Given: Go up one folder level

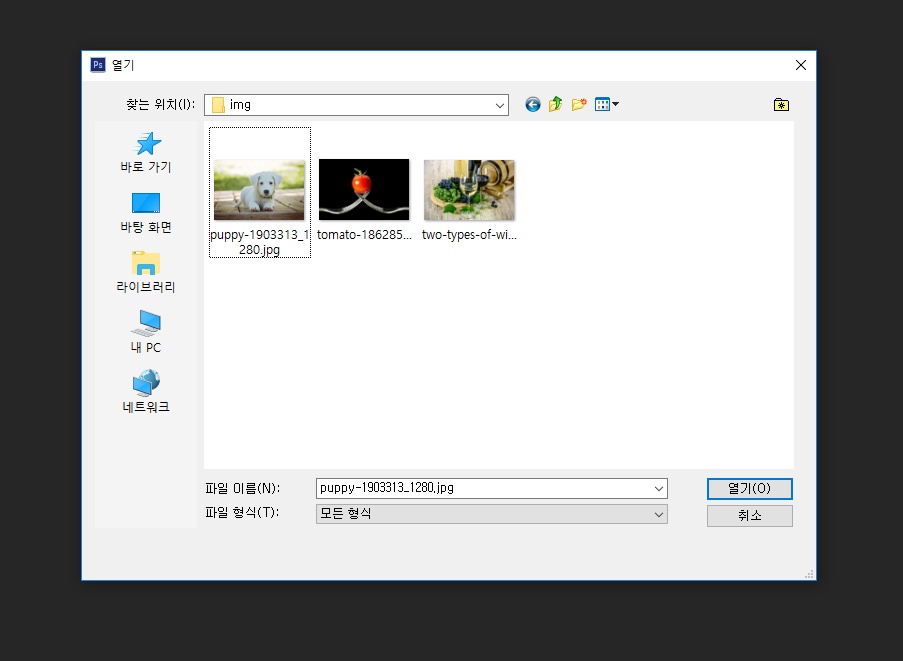Looking at the screenshot, I should click(555, 104).
